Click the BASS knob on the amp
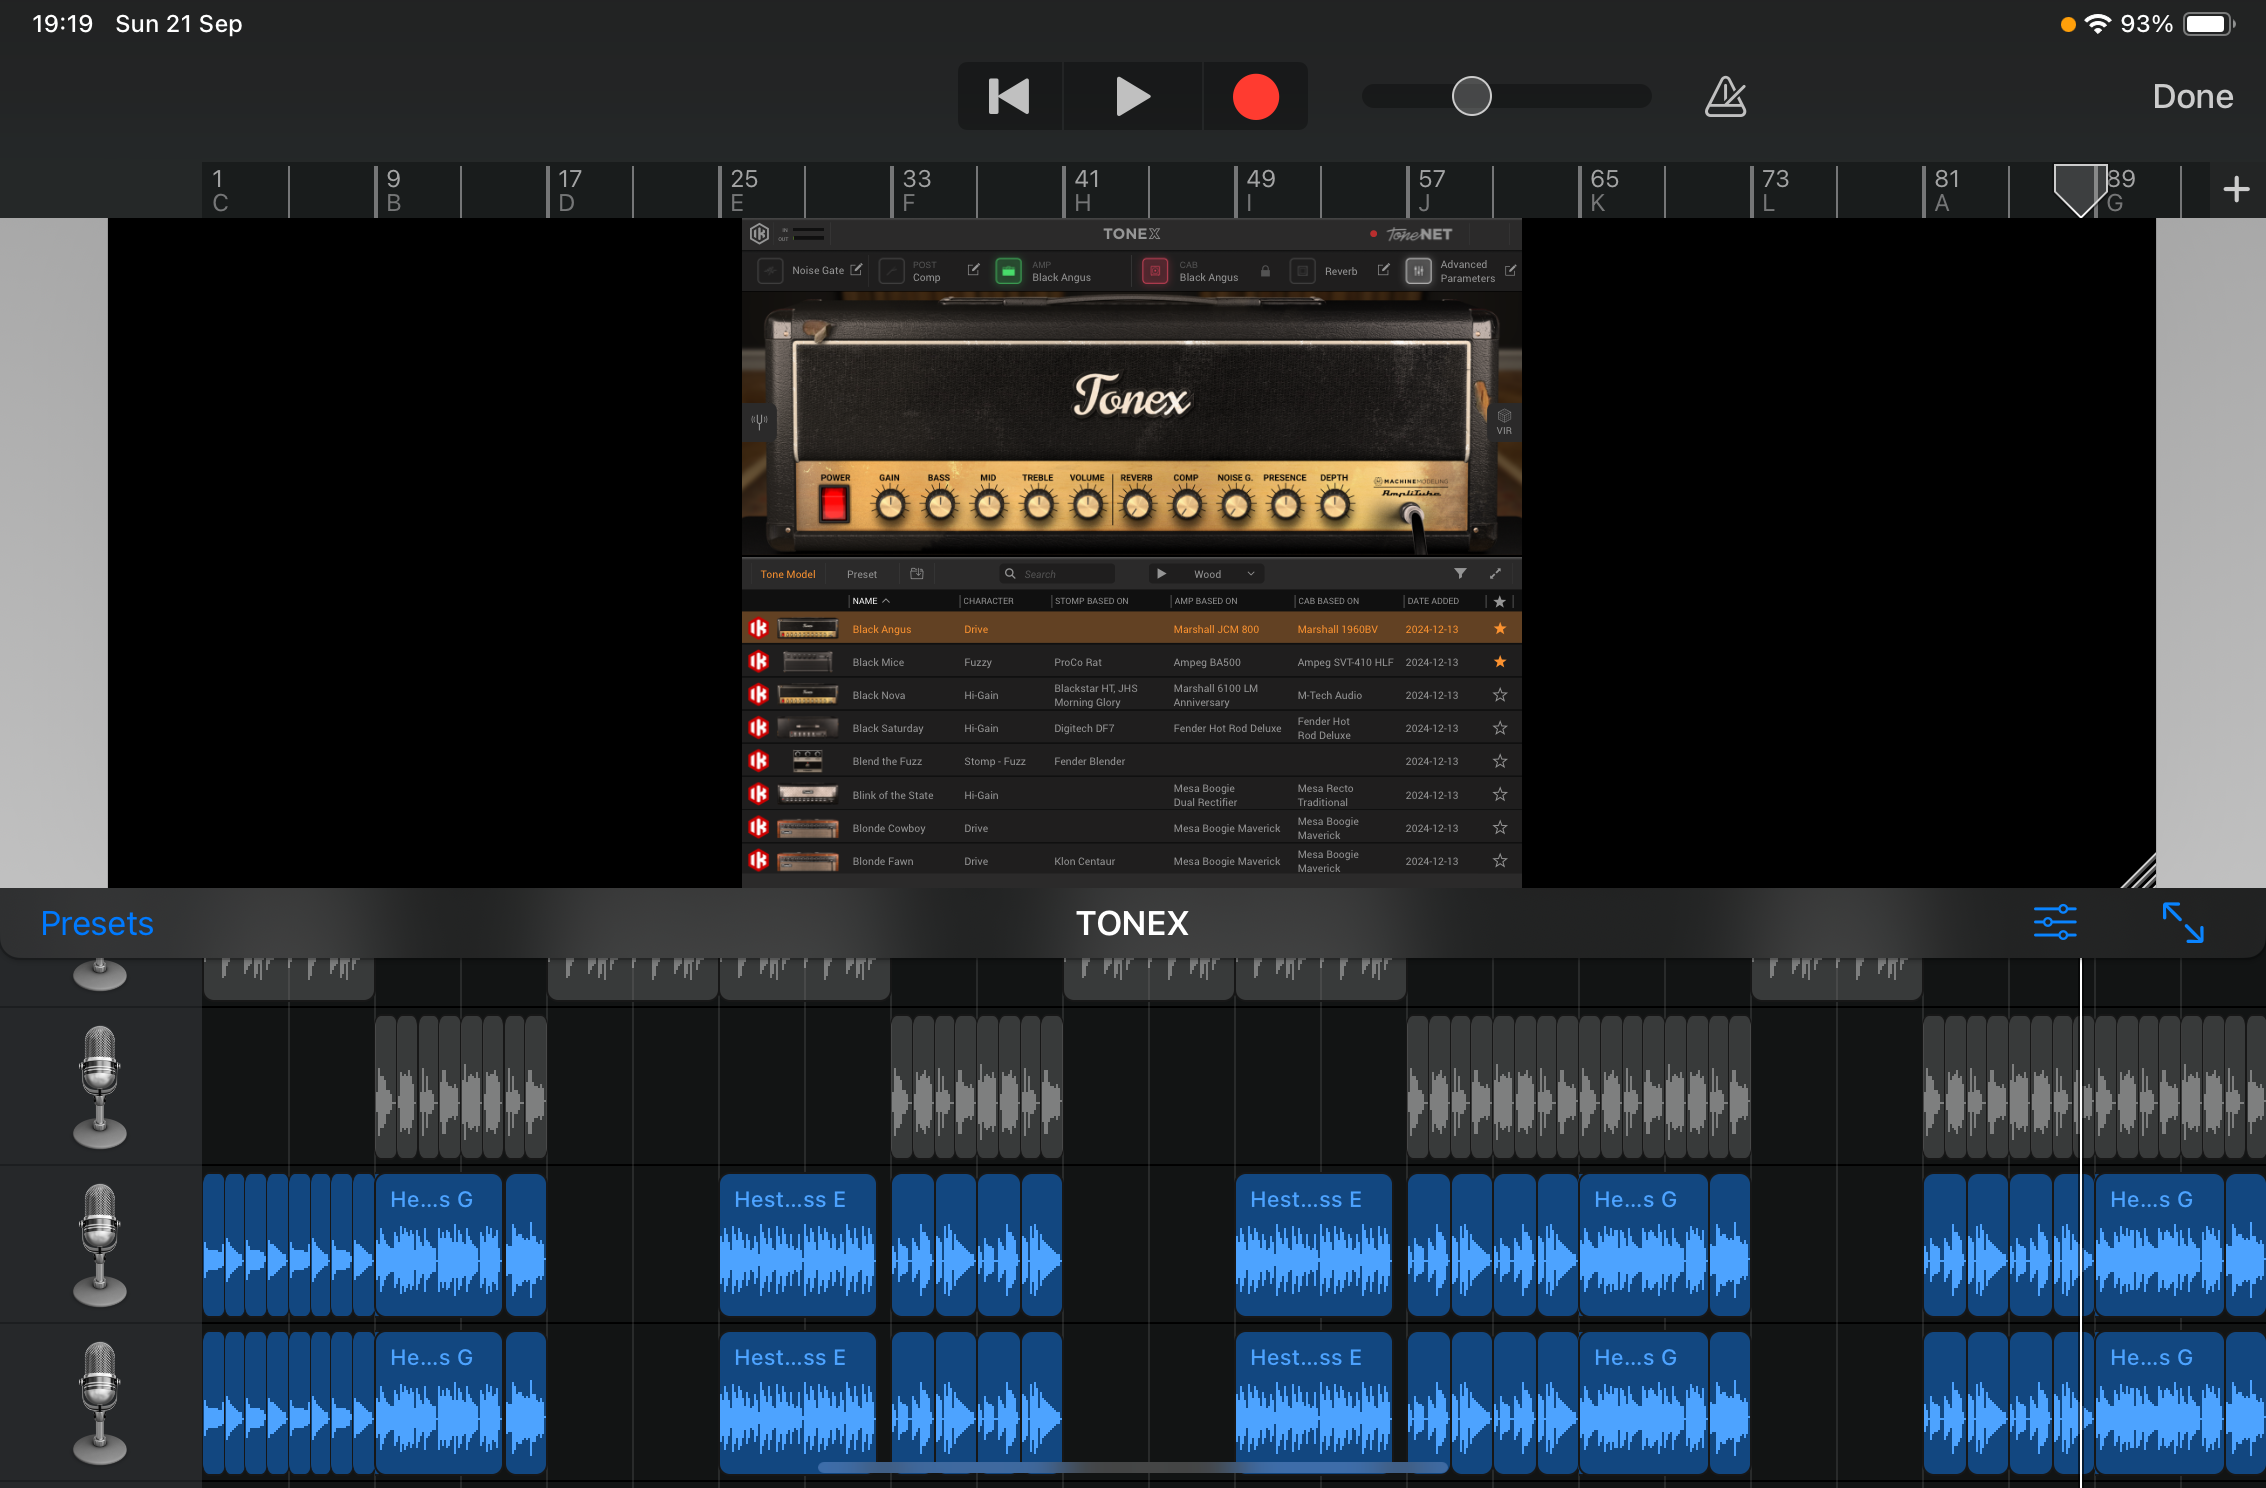This screenshot has width=2266, height=1488. [939, 506]
